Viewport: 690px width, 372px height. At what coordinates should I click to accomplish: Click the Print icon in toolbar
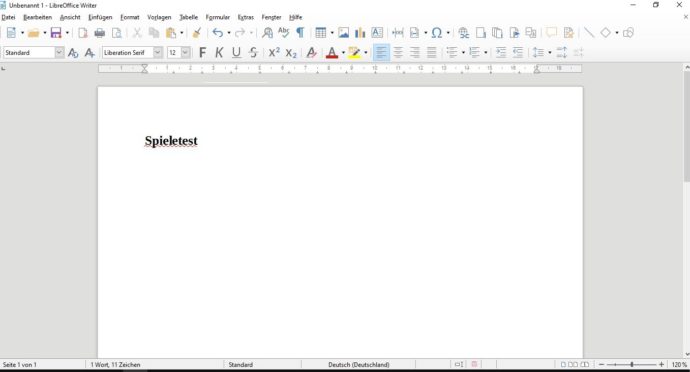[100, 33]
